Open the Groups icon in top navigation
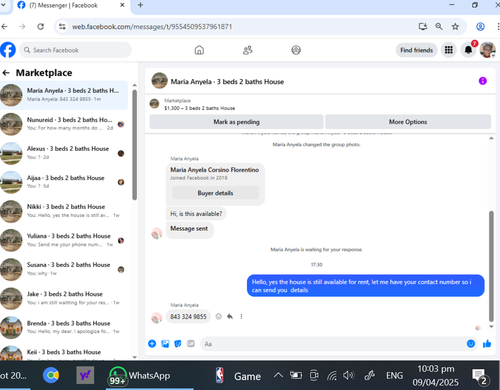Screen dimensions: 500x390 (296, 50)
